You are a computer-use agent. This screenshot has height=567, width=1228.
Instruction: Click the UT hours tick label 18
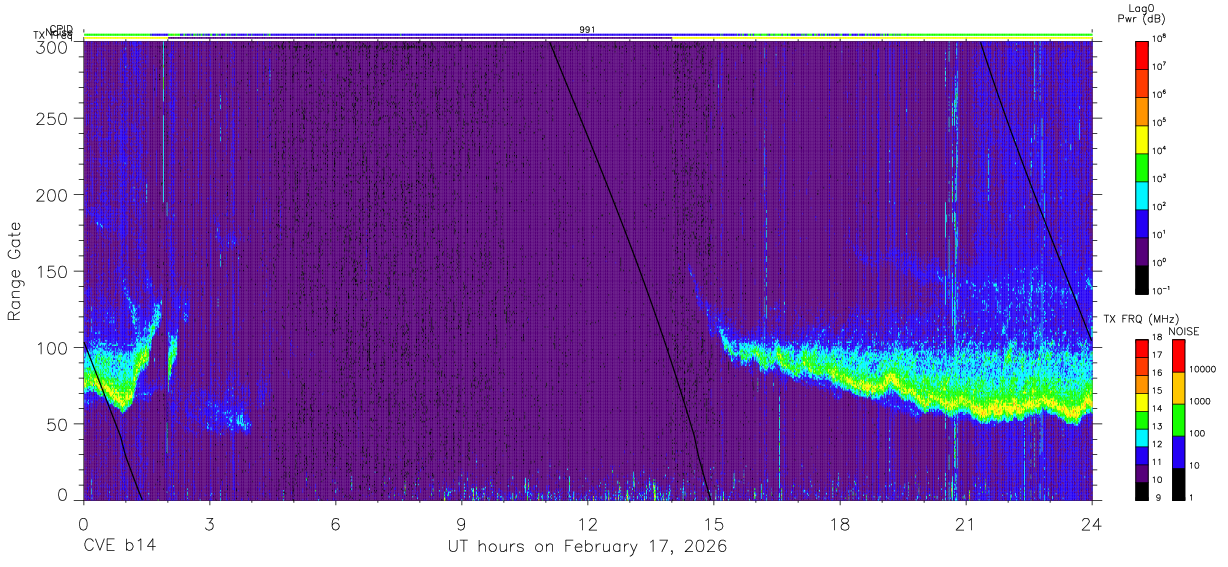[839, 523]
